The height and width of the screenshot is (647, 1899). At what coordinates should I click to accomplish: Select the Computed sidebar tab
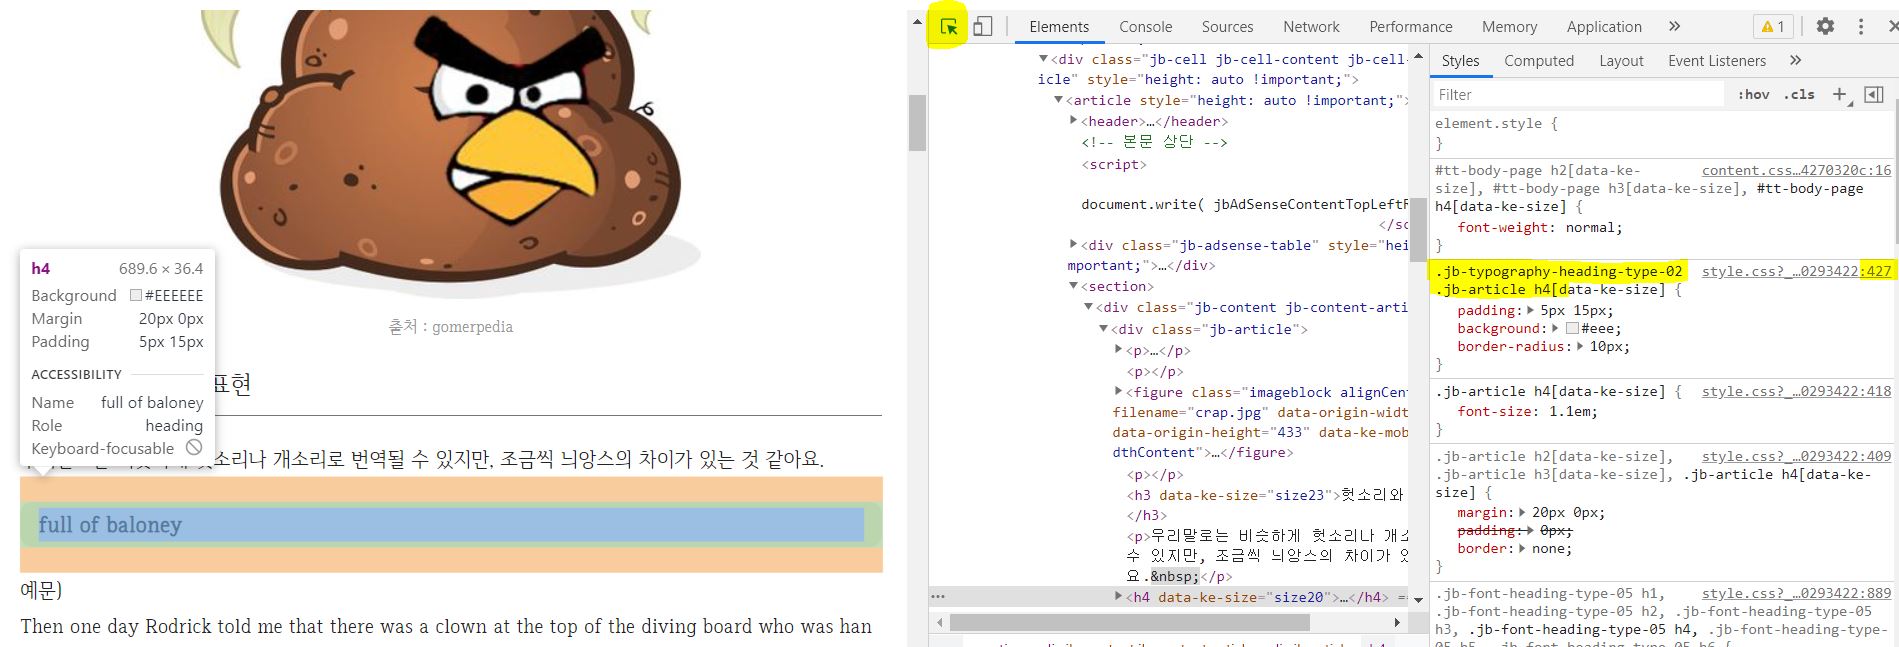tap(1538, 61)
